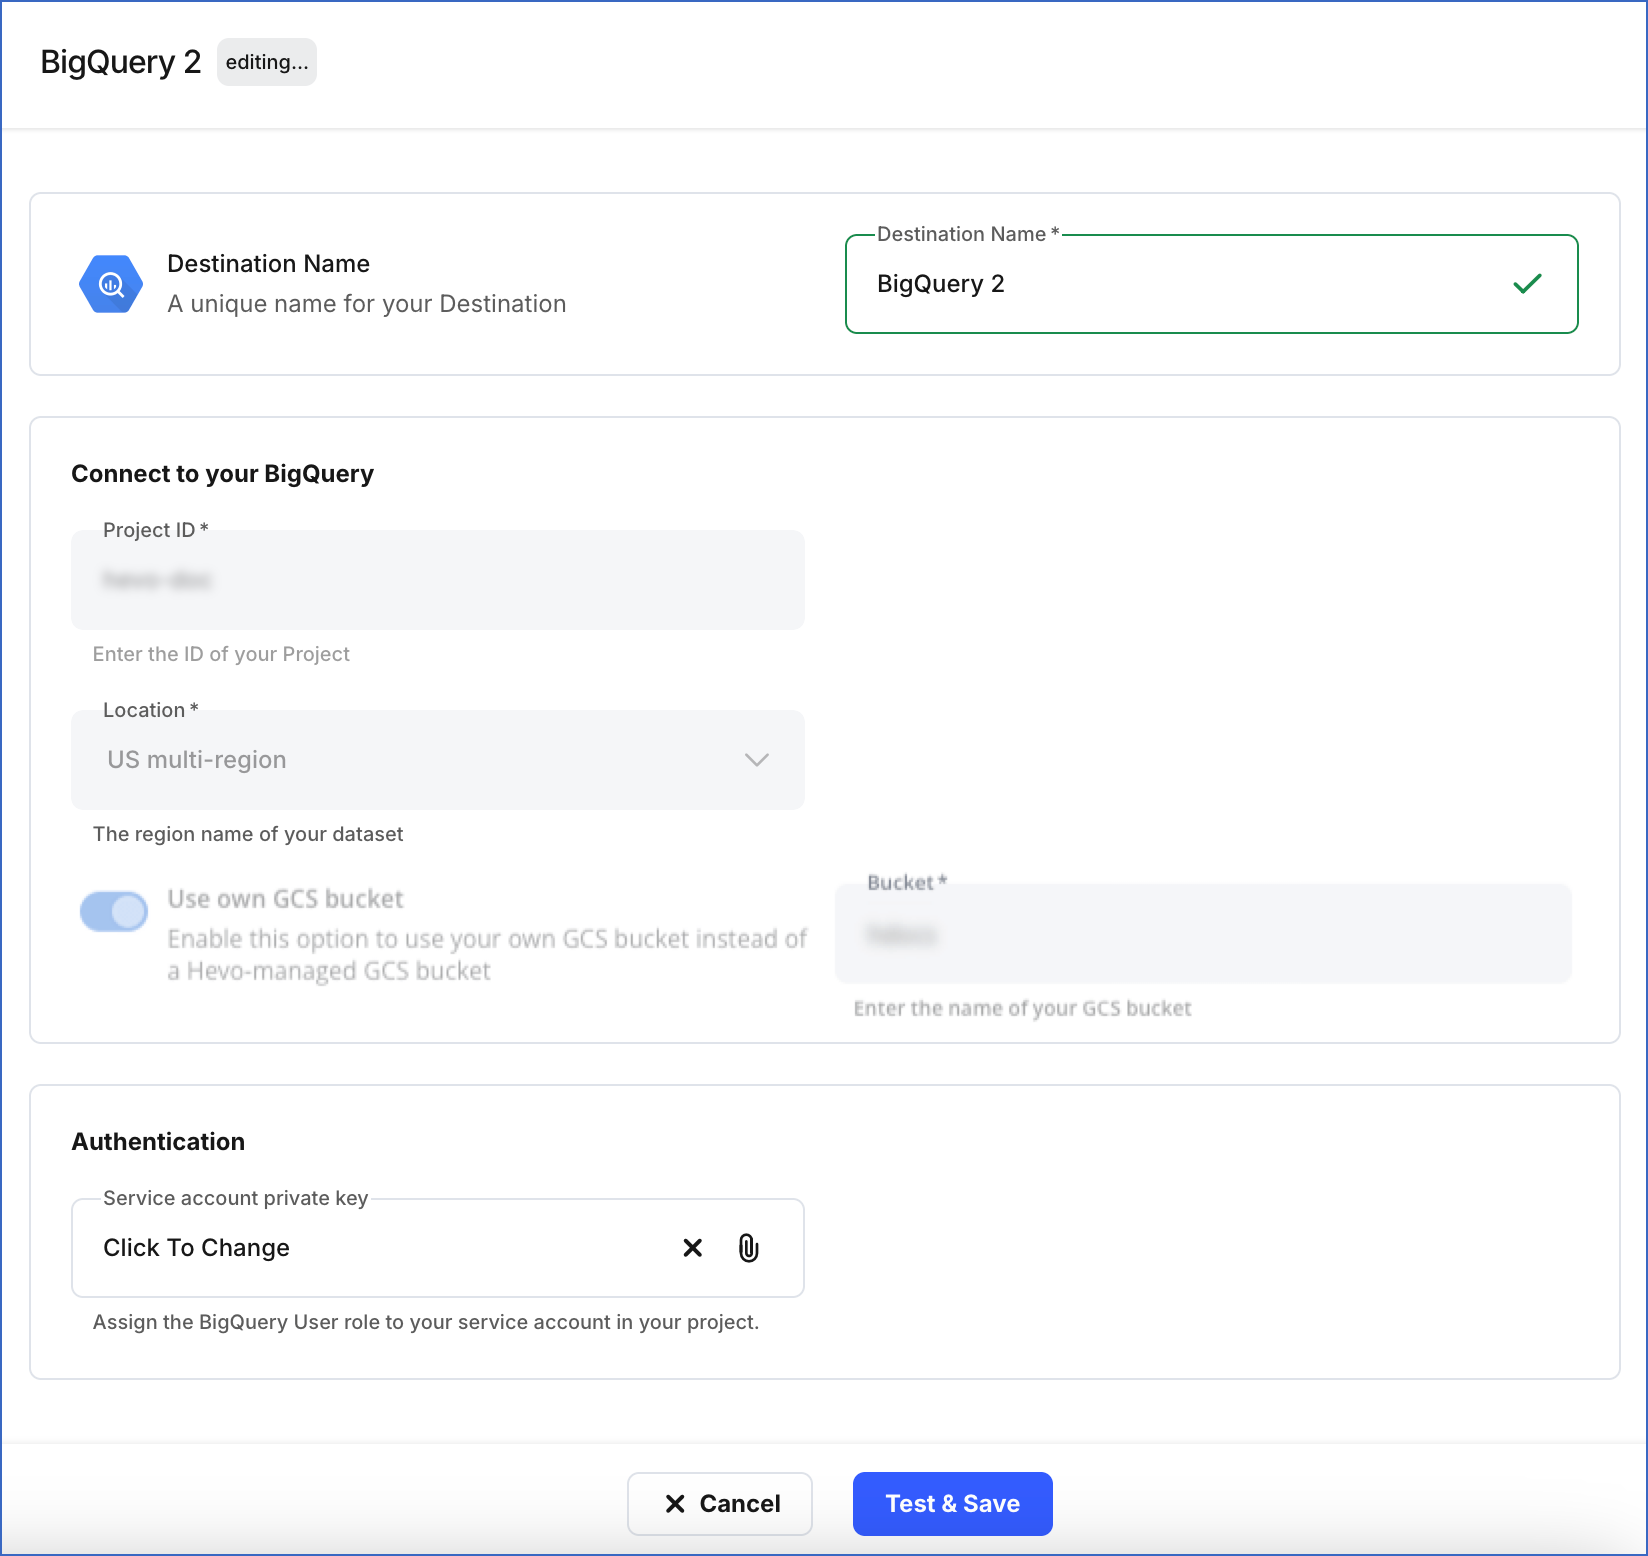Click the BigQuery 2 page heading

[120, 61]
